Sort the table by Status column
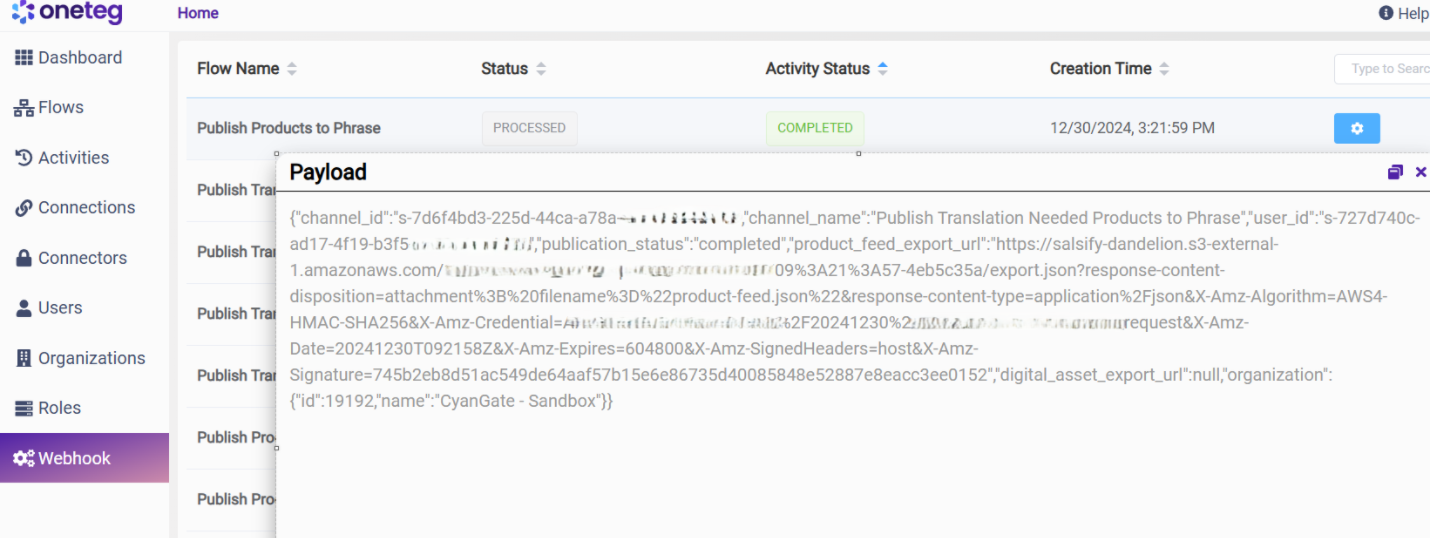 pyautogui.click(x=541, y=69)
